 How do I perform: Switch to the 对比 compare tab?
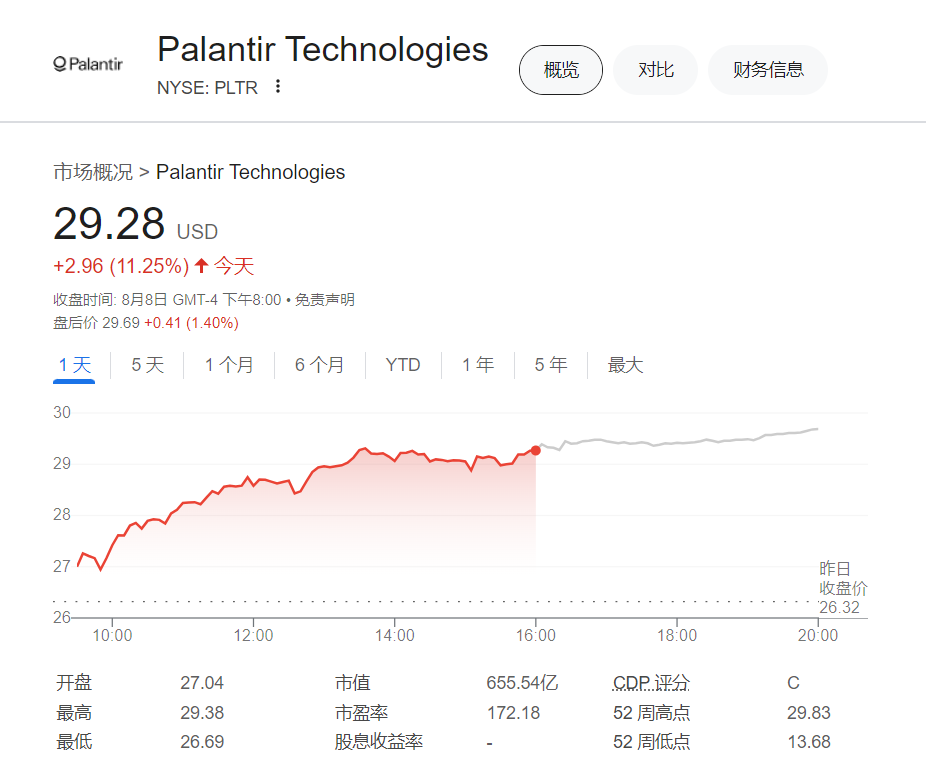(x=655, y=70)
